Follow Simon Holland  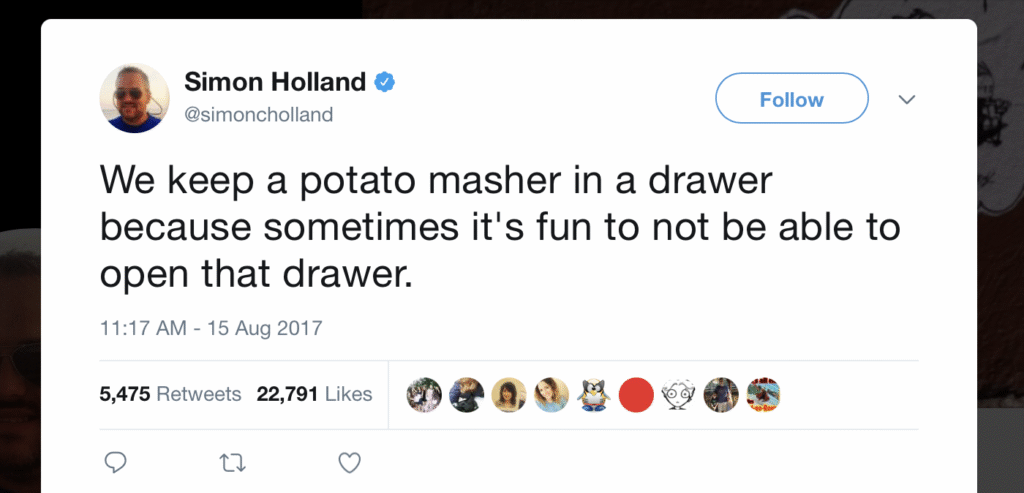791,99
